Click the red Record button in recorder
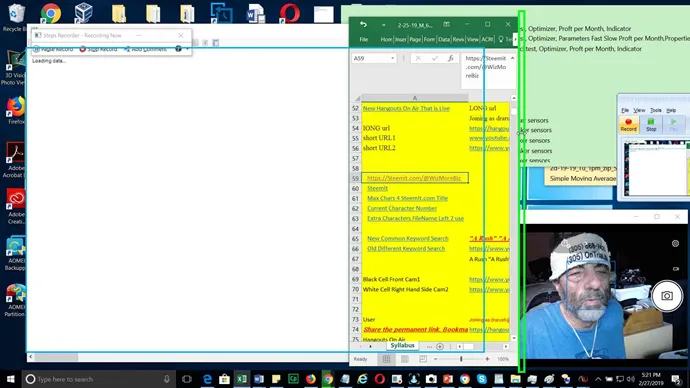 [x=628, y=124]
